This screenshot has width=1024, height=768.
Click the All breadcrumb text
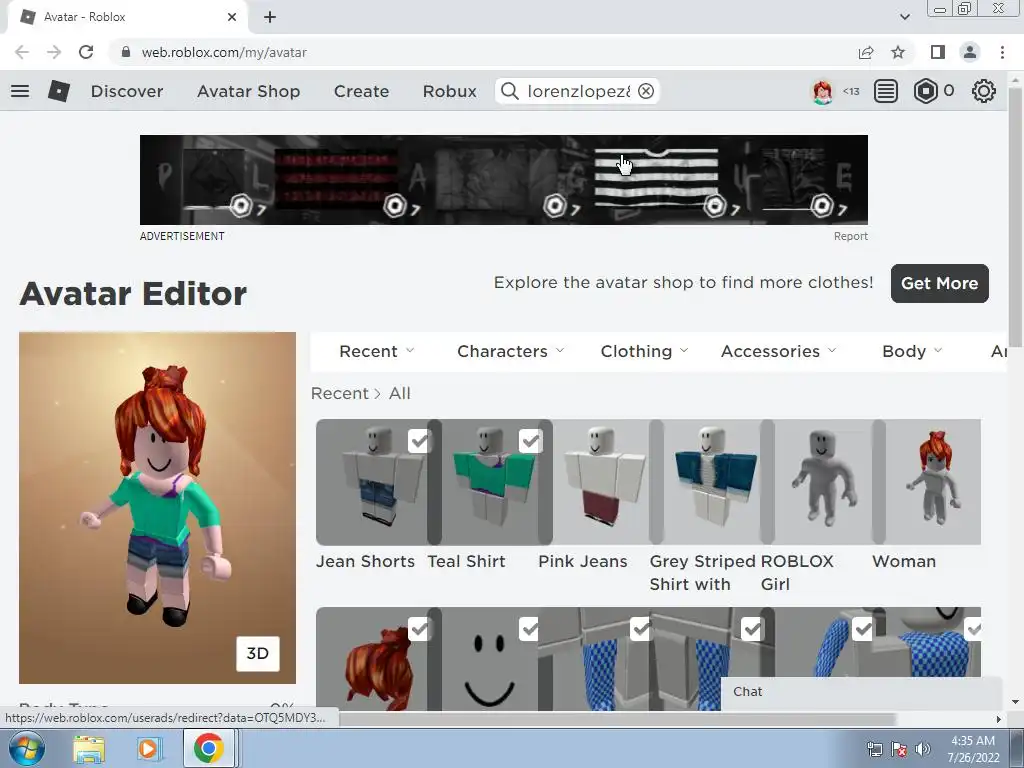coord(400,393)
